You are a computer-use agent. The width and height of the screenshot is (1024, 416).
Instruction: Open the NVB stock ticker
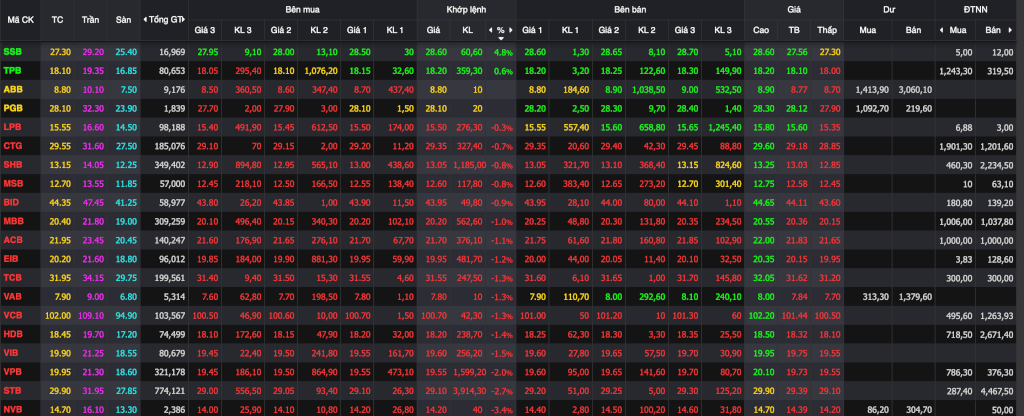click(x=12, y=410)
